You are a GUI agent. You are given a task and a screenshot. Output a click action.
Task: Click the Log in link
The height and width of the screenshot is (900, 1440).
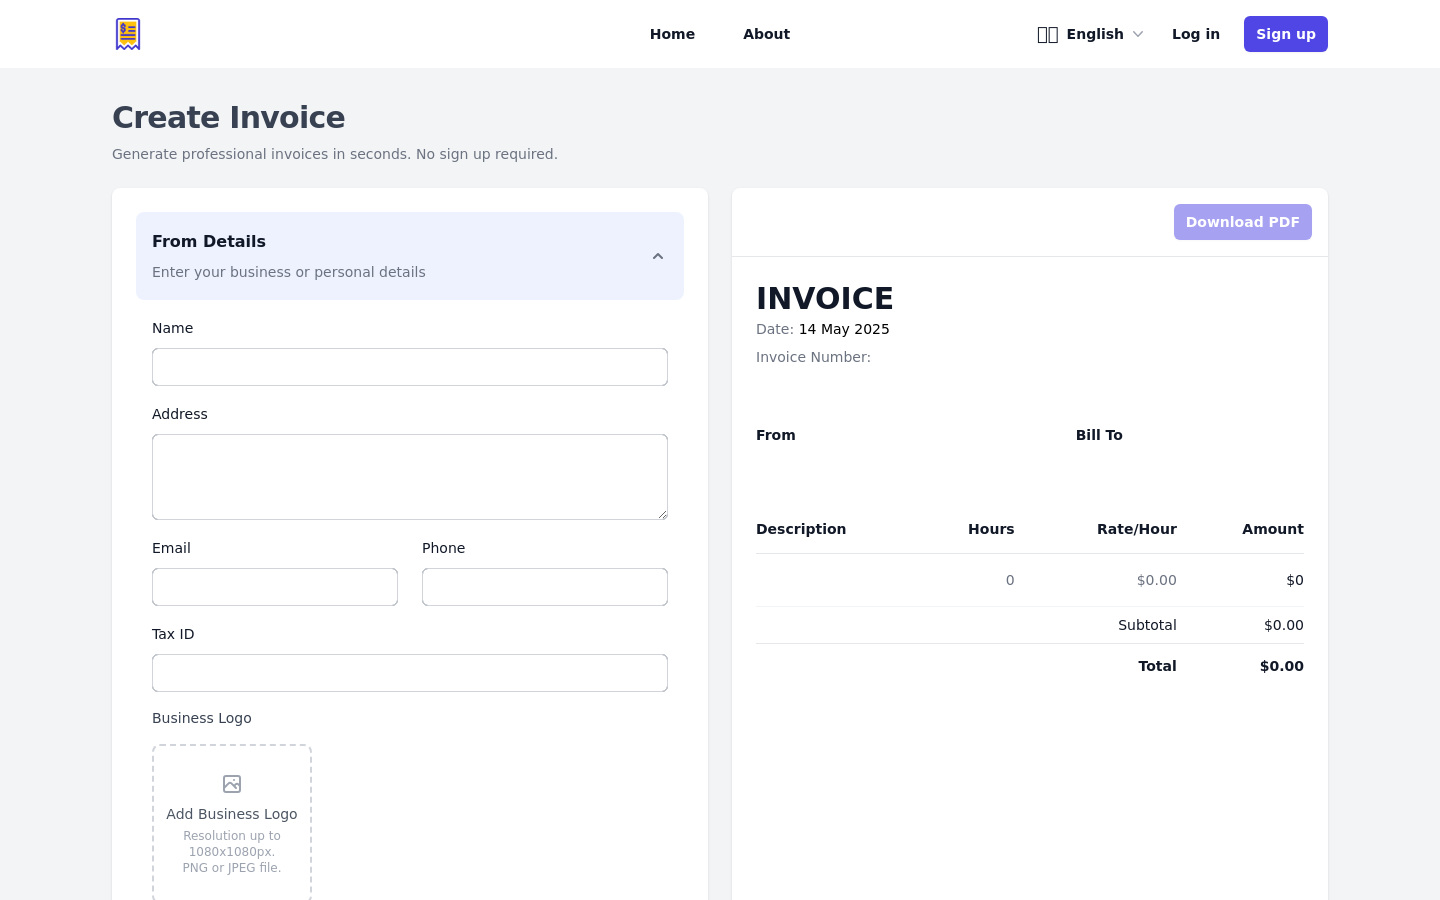coord(1196,34)
